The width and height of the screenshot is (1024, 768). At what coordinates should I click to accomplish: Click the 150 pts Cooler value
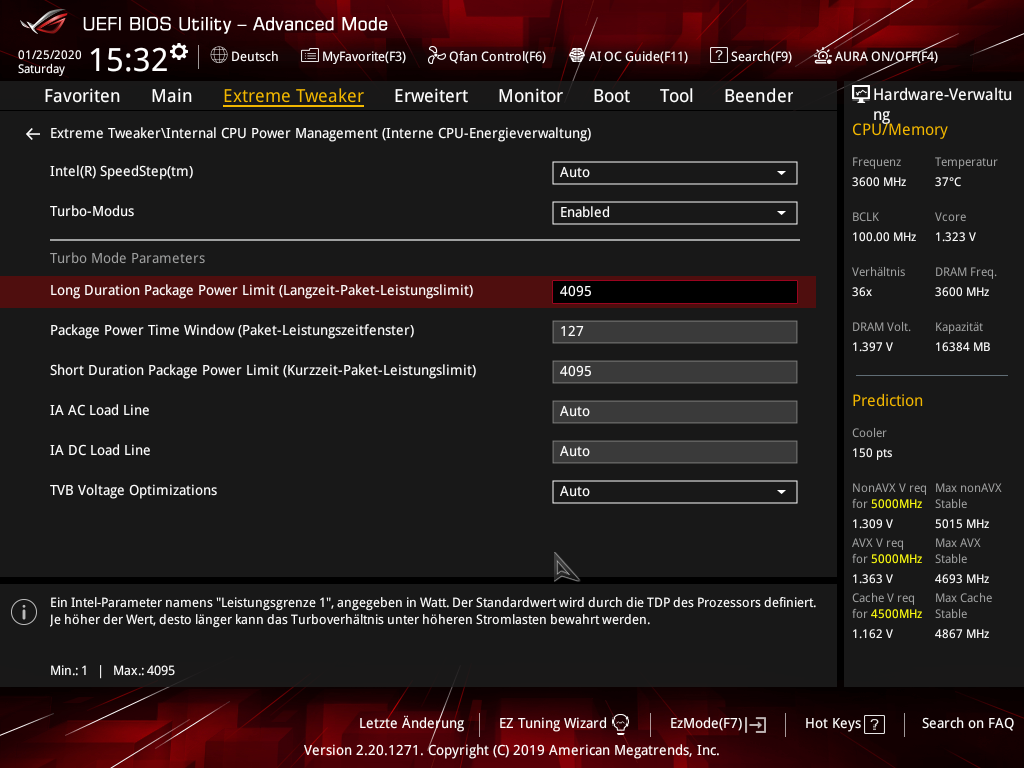pyautogui.click(x=872, y=453)
